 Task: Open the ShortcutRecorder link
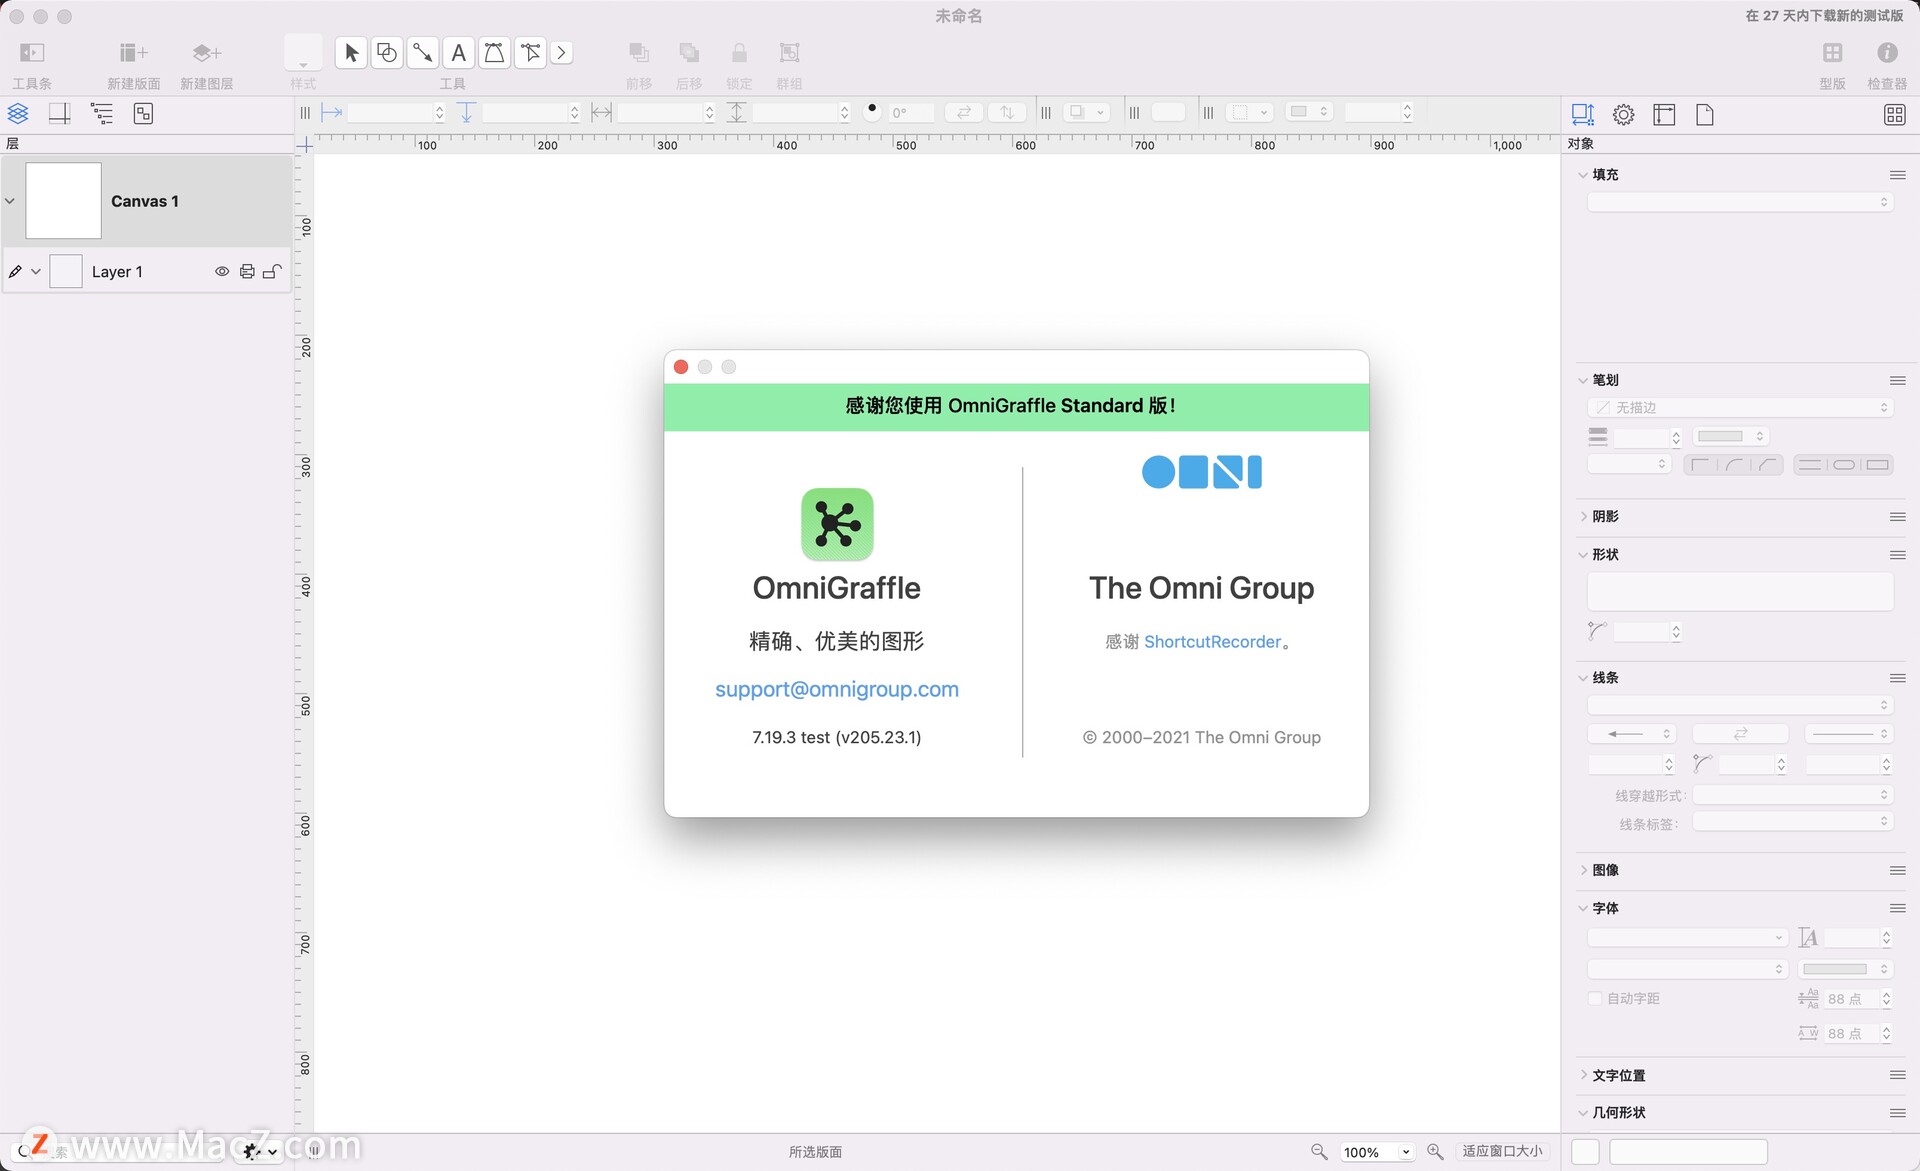1212,642
